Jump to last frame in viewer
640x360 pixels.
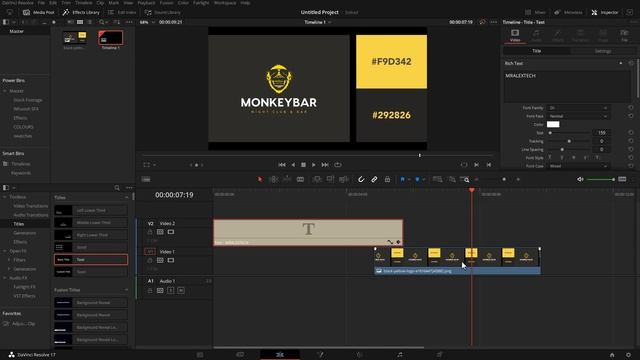(325, 164)
